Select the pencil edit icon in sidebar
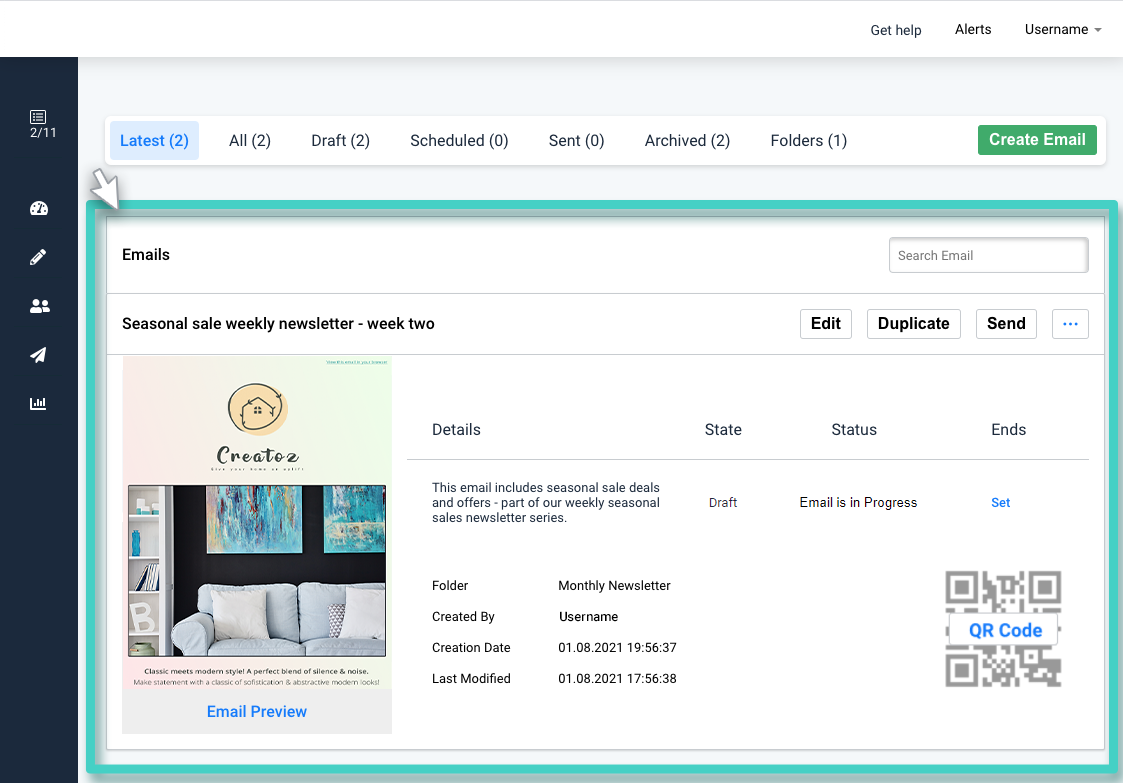This screenshot has width=1123, height=783. 38,257
